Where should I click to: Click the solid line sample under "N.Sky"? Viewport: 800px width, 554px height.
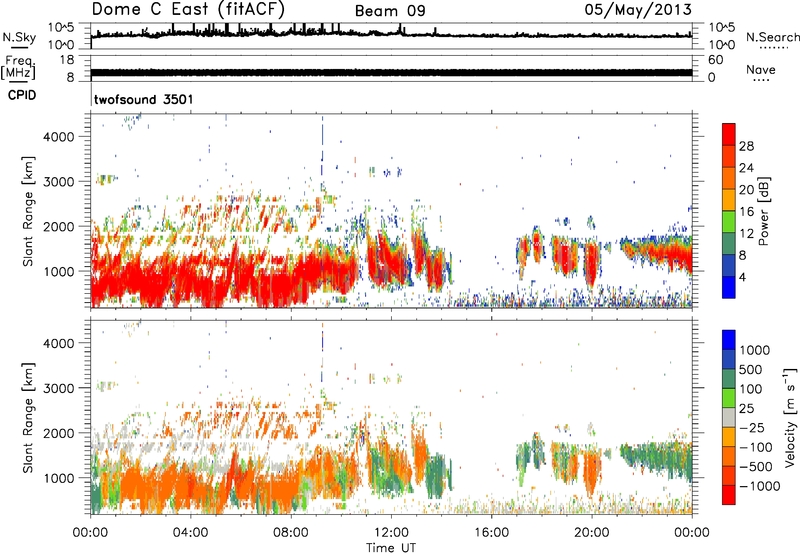pyautogui.click(x=19, y=47)
